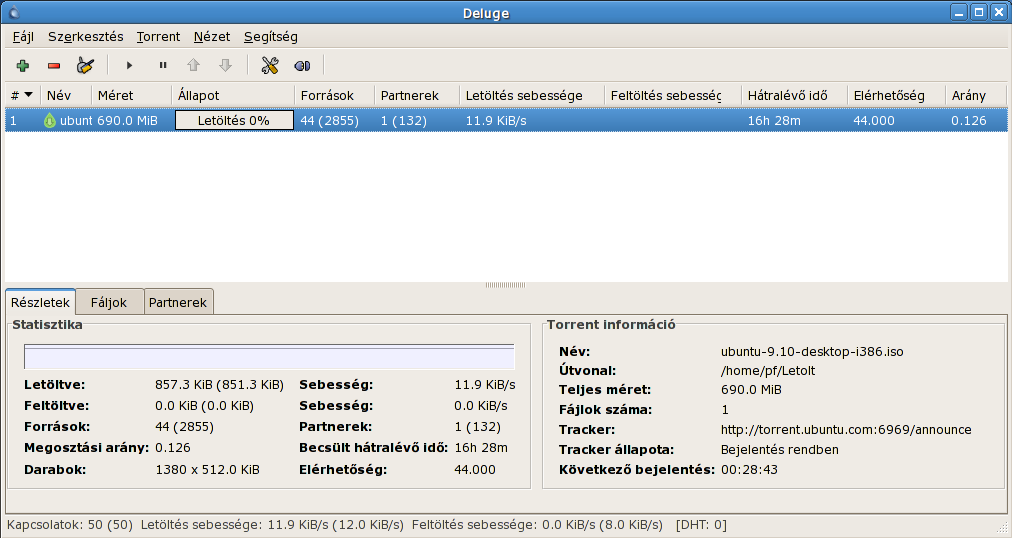Image resolution: width=1012 pixels, height=538 pixels.
Task: Sort the list by Méret column header
Action: (114, 95)
